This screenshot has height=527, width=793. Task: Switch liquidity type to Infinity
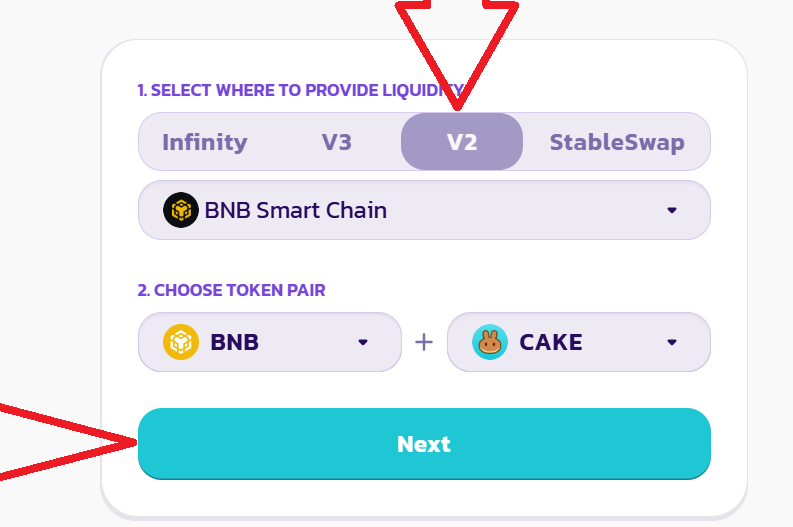click(205, 142)
